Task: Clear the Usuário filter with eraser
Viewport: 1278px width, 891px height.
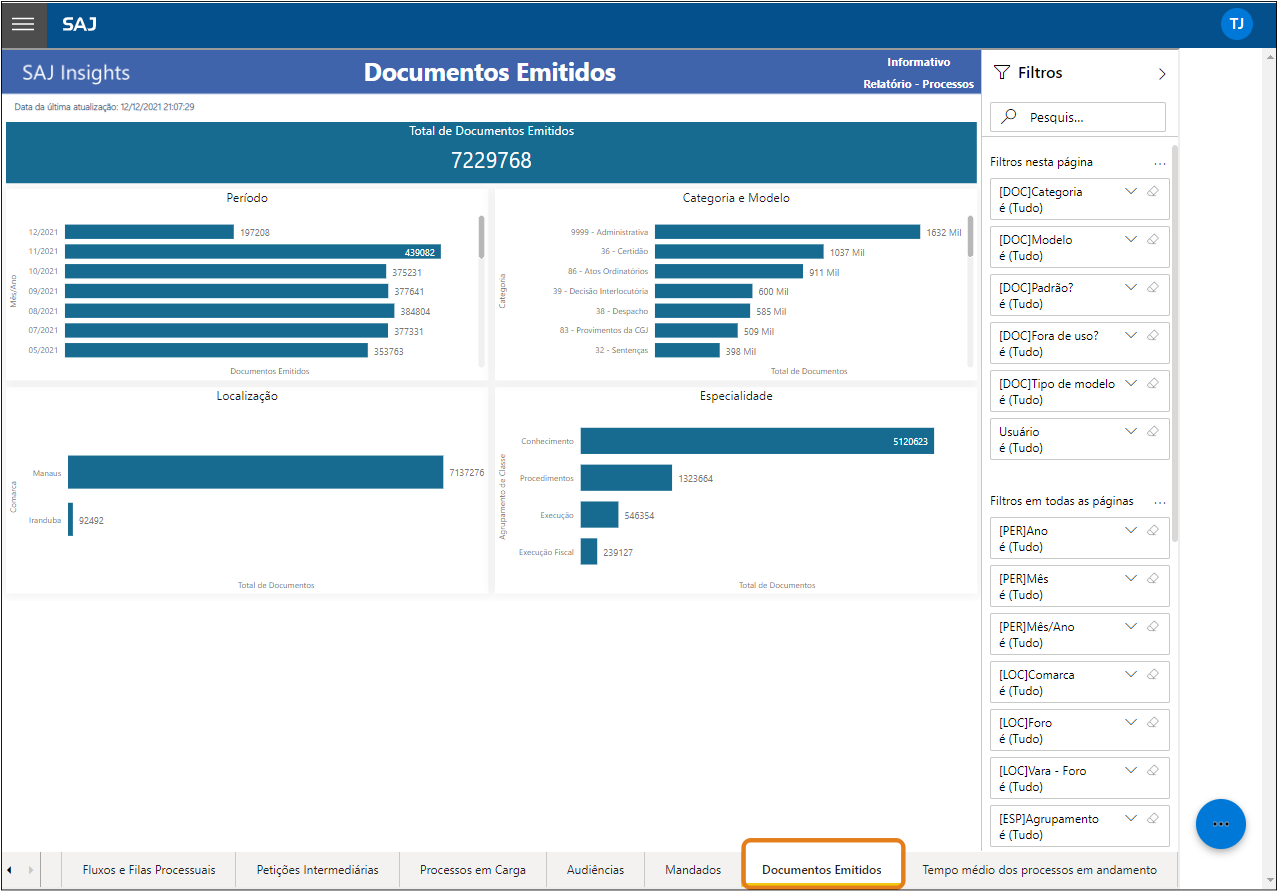Action: click(x=1153, y=431)
